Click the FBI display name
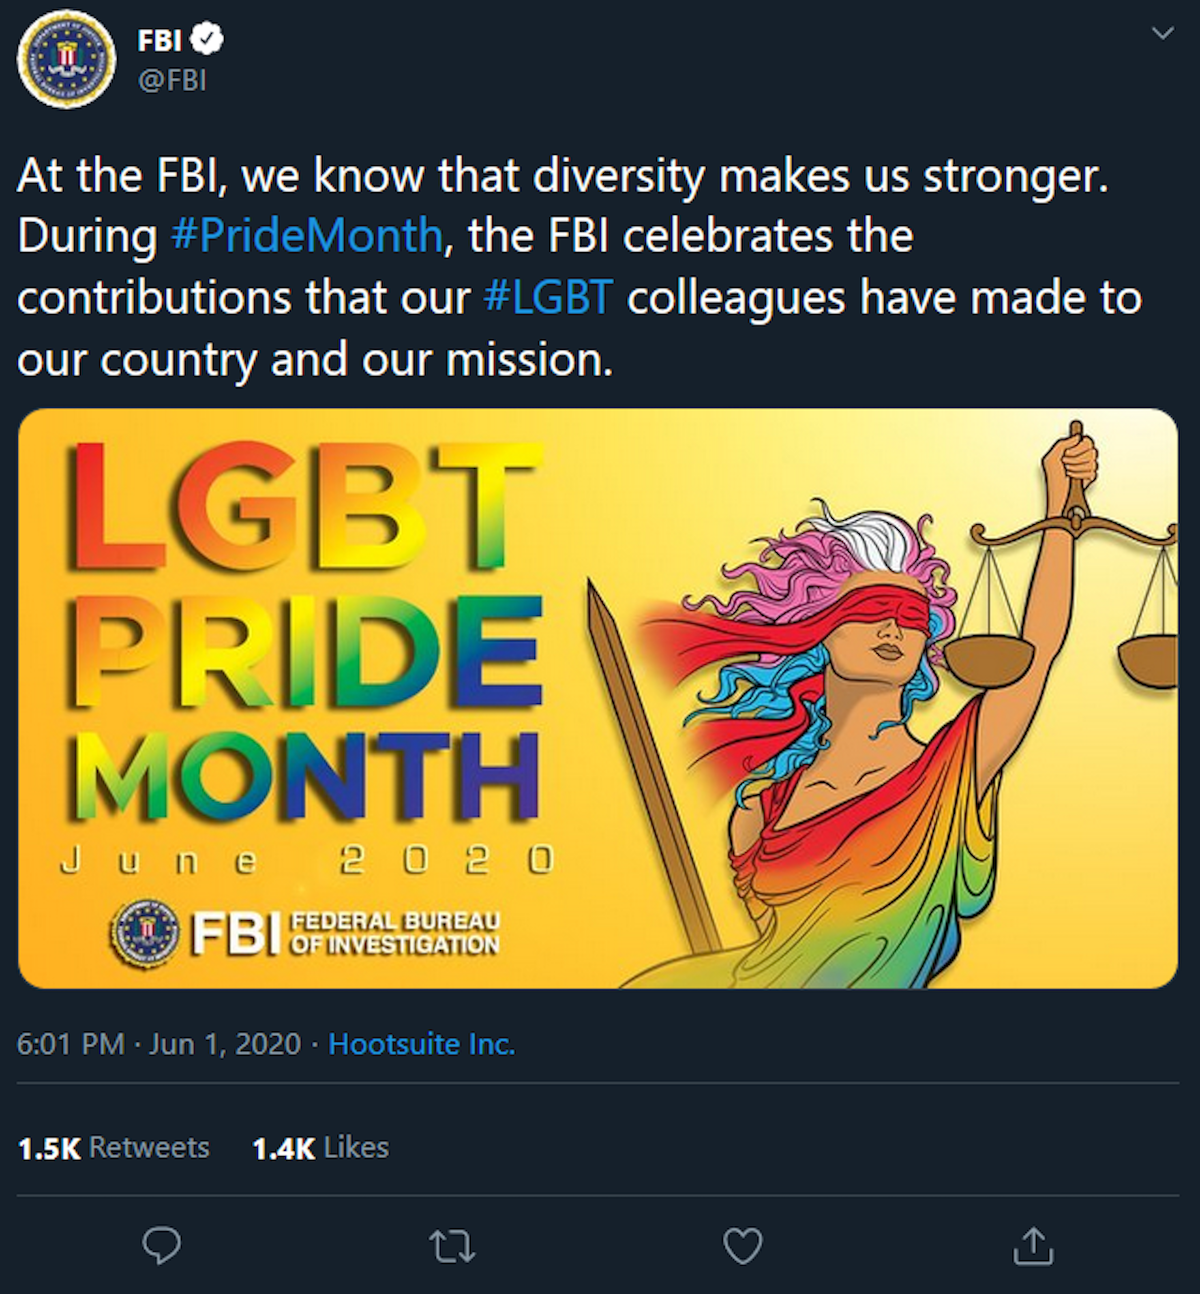1200x1294 pixels. coord(159,40)
